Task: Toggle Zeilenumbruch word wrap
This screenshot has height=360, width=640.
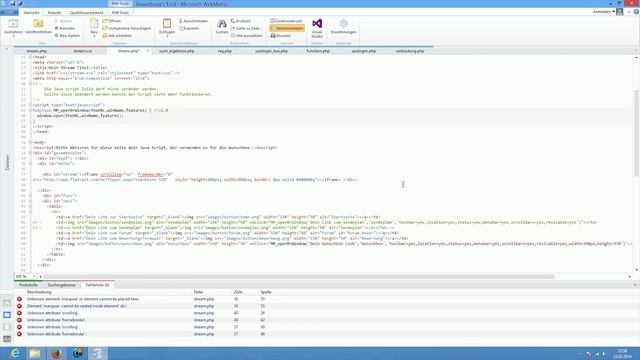Action: click(x=287, y=21)
